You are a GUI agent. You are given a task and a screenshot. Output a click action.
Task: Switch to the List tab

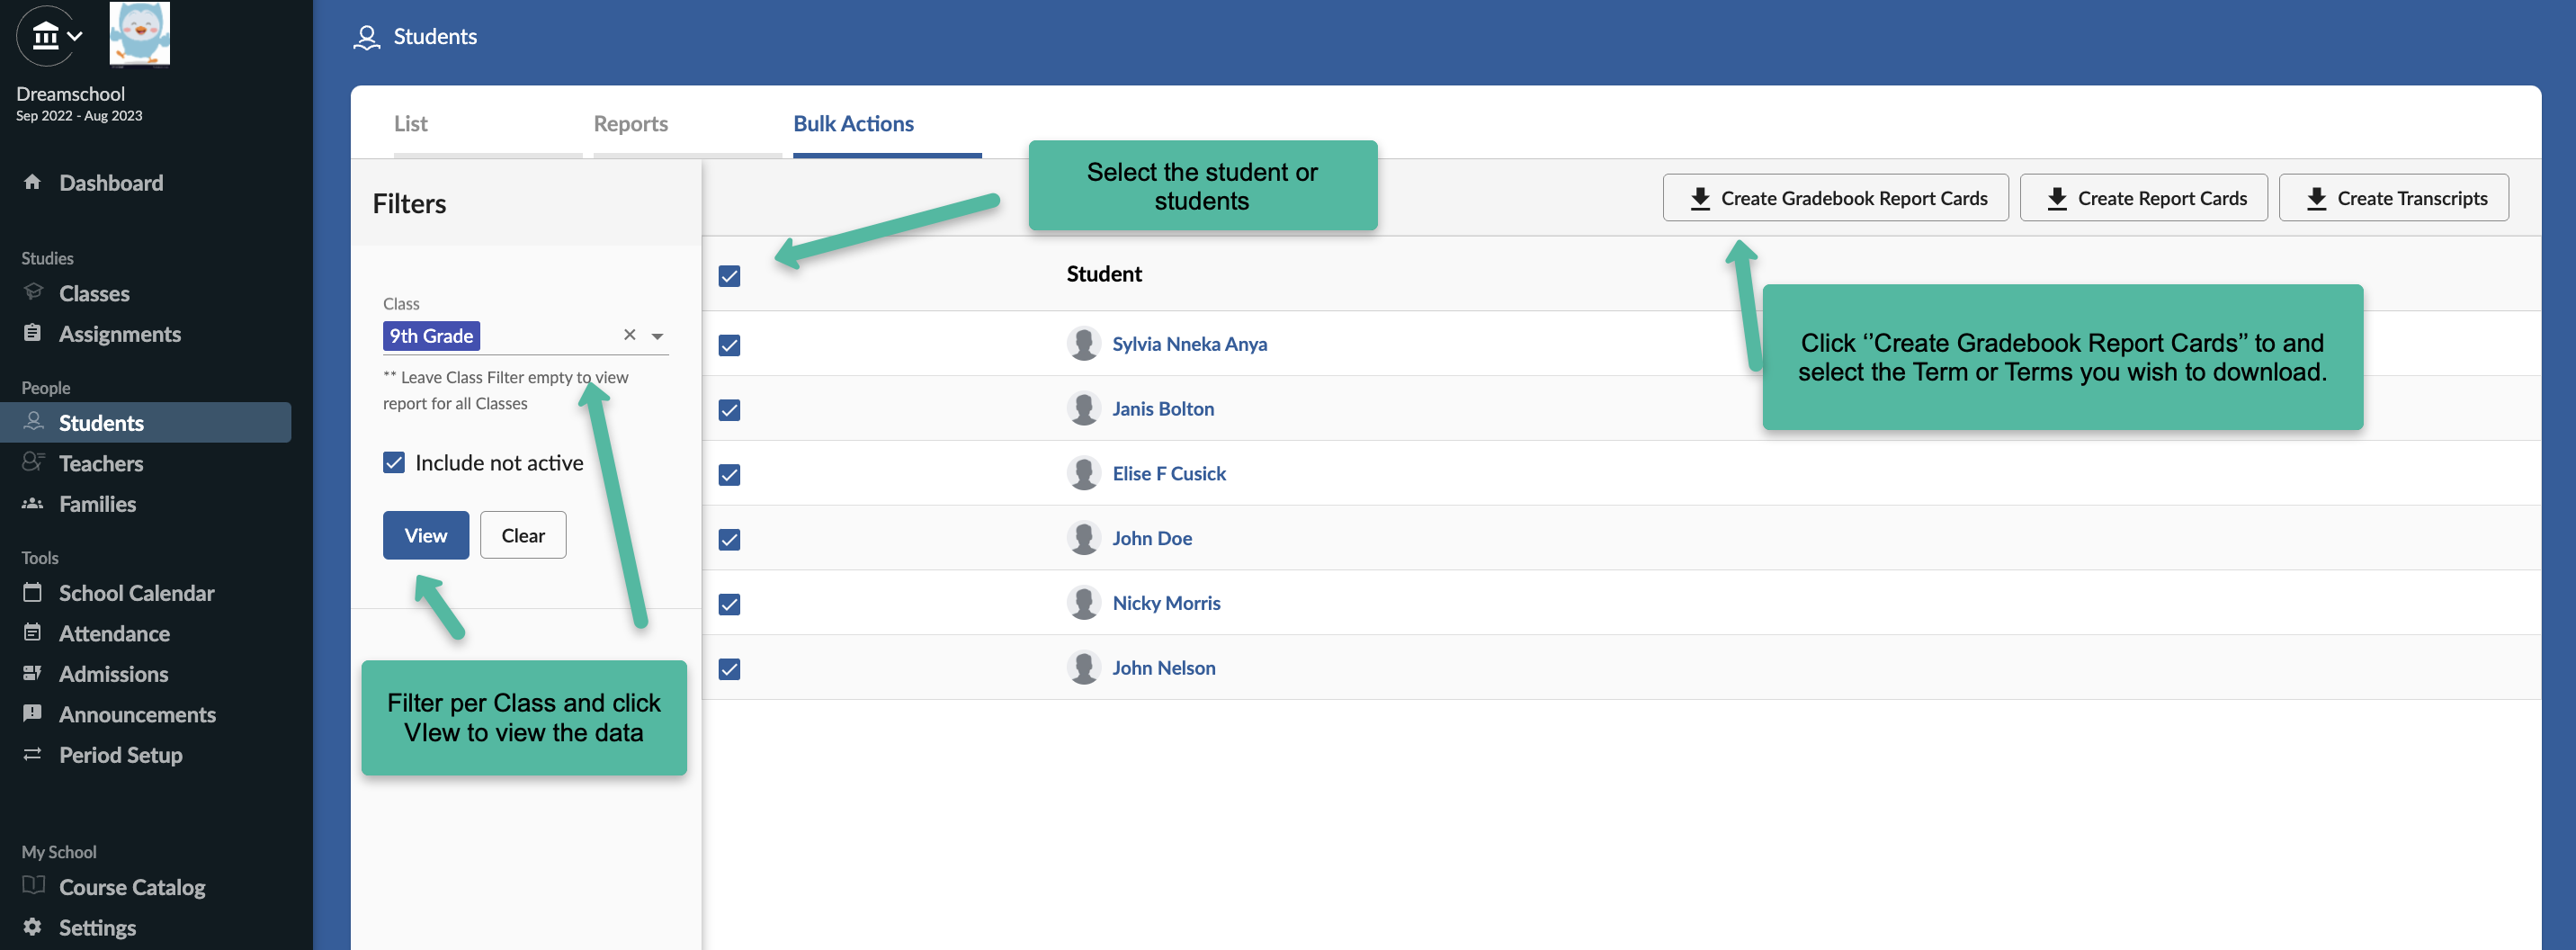[410, 123]
